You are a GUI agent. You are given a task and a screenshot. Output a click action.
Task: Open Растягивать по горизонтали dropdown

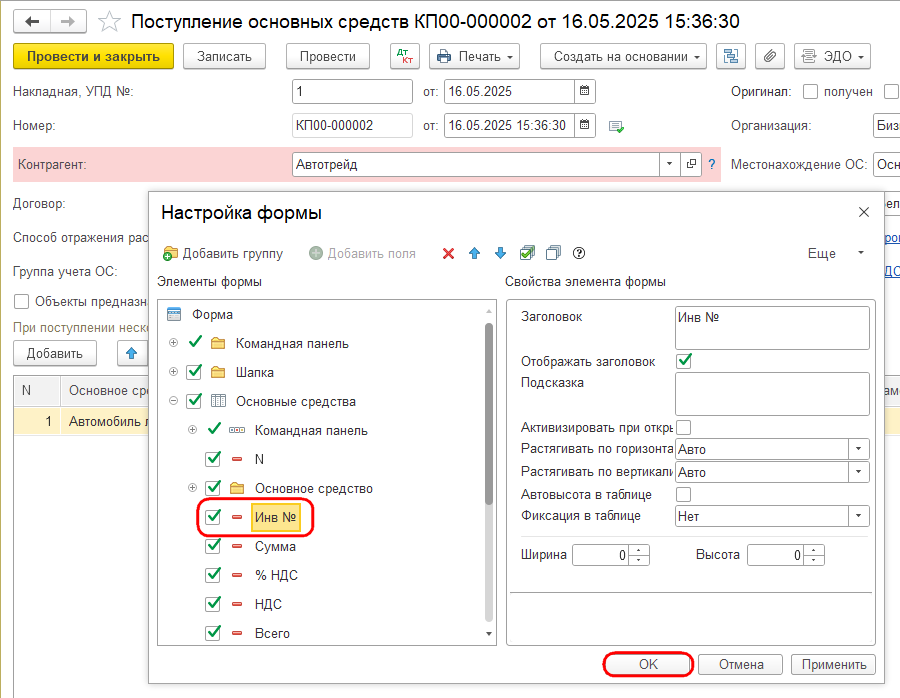[859, 449]
